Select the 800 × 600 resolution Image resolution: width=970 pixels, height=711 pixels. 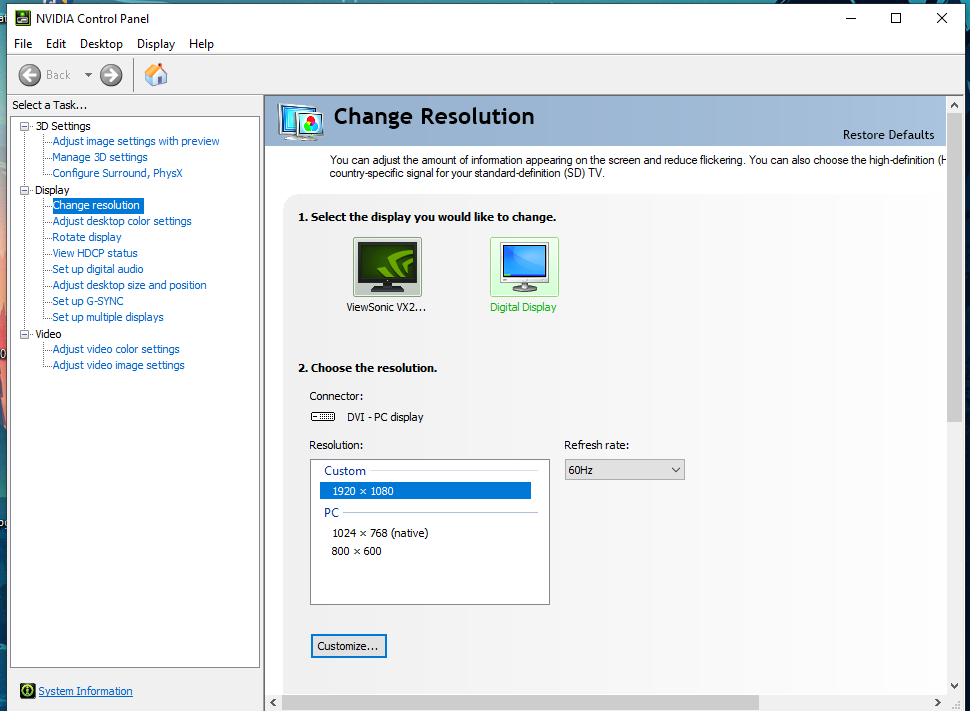point(356,551)
